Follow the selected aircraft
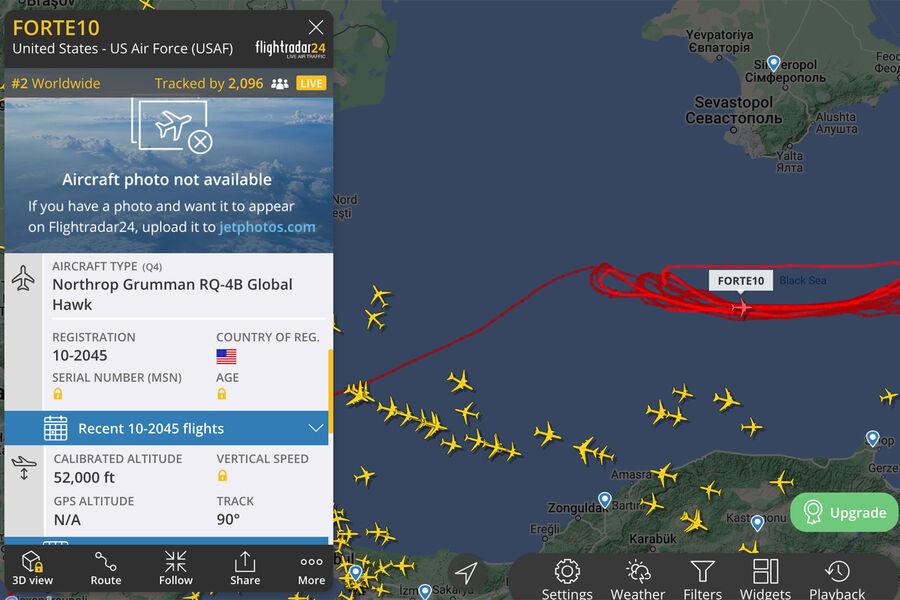Image resolution: width=900 pixels, height=600 pixels. tap(176, 568)
